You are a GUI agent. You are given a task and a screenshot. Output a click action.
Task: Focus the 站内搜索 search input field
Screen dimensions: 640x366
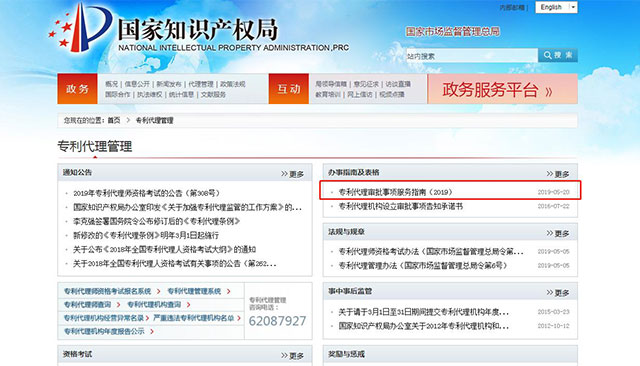pyautogui.click(x=472, y=56)
